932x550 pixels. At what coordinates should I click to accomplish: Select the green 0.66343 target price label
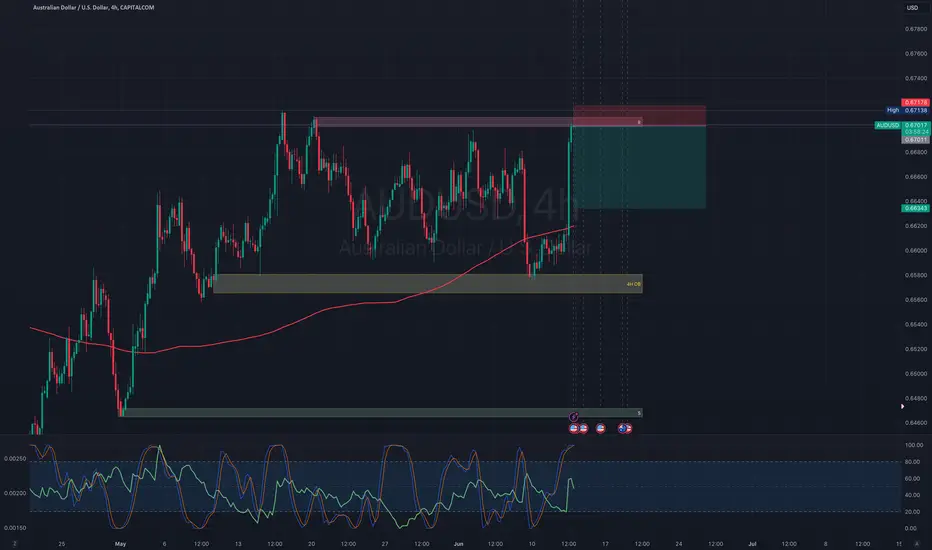(x=915, y=208)
